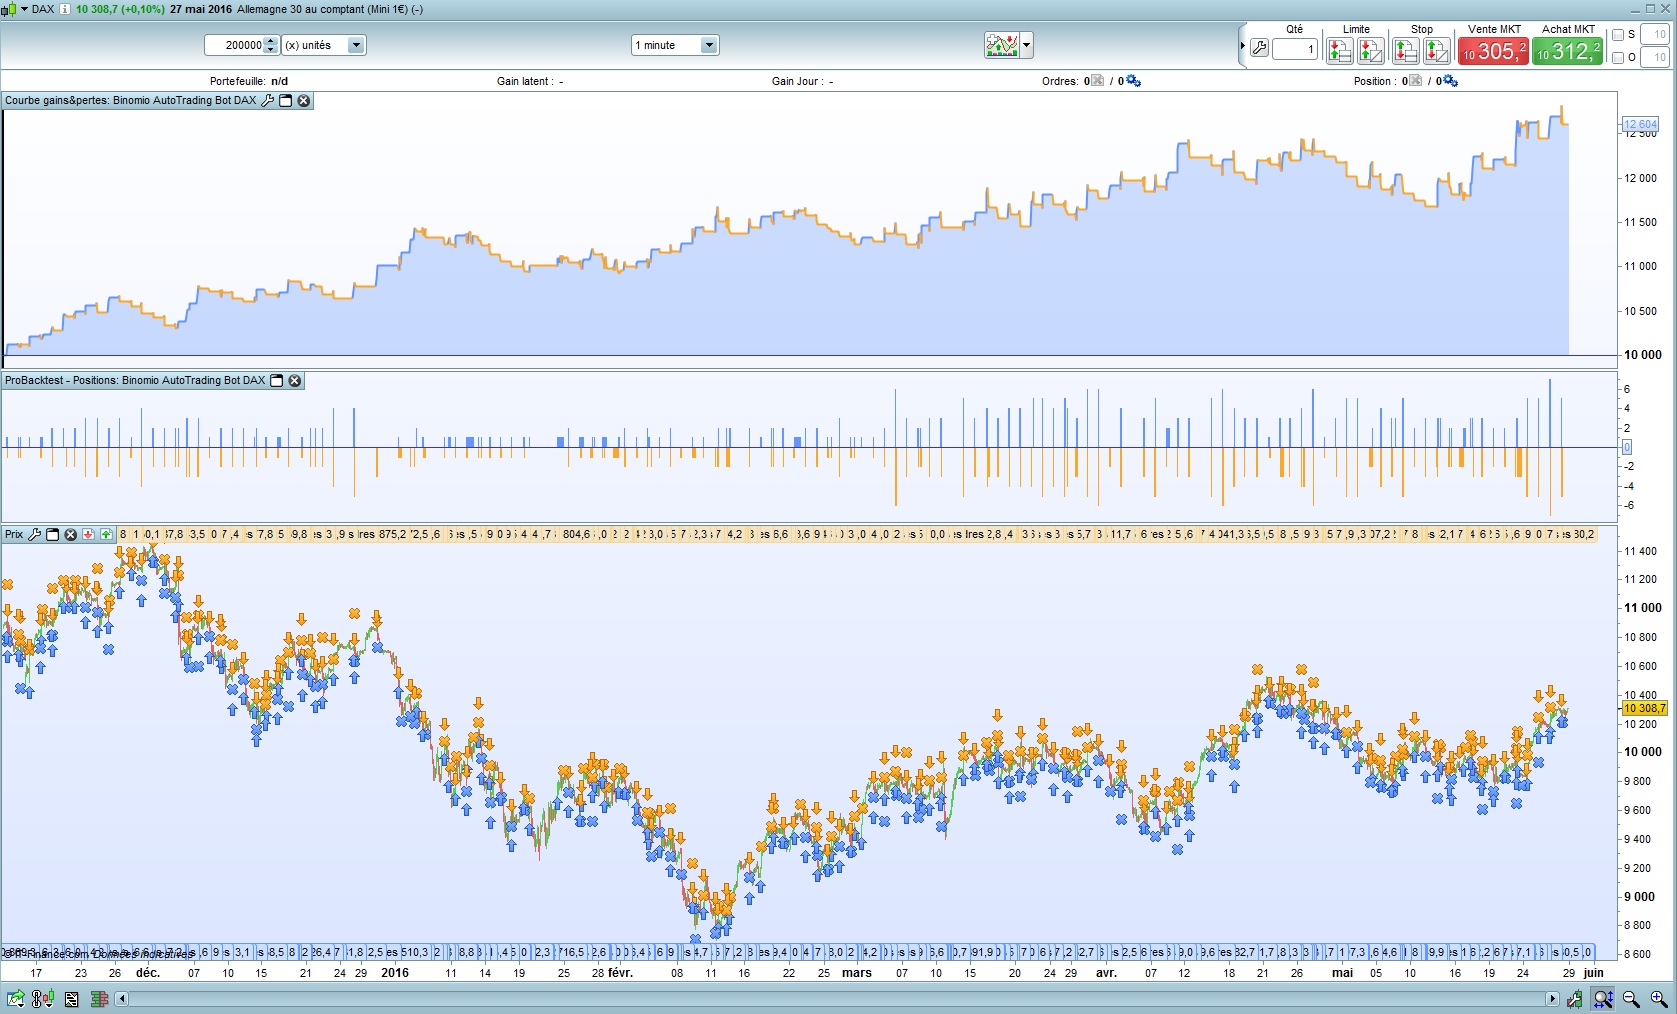Toggle the auto-fit zoom magnifier with arrows
Viewport: 1677px width, 1014px height.
pyautogui.click(x=1603, y=998)
